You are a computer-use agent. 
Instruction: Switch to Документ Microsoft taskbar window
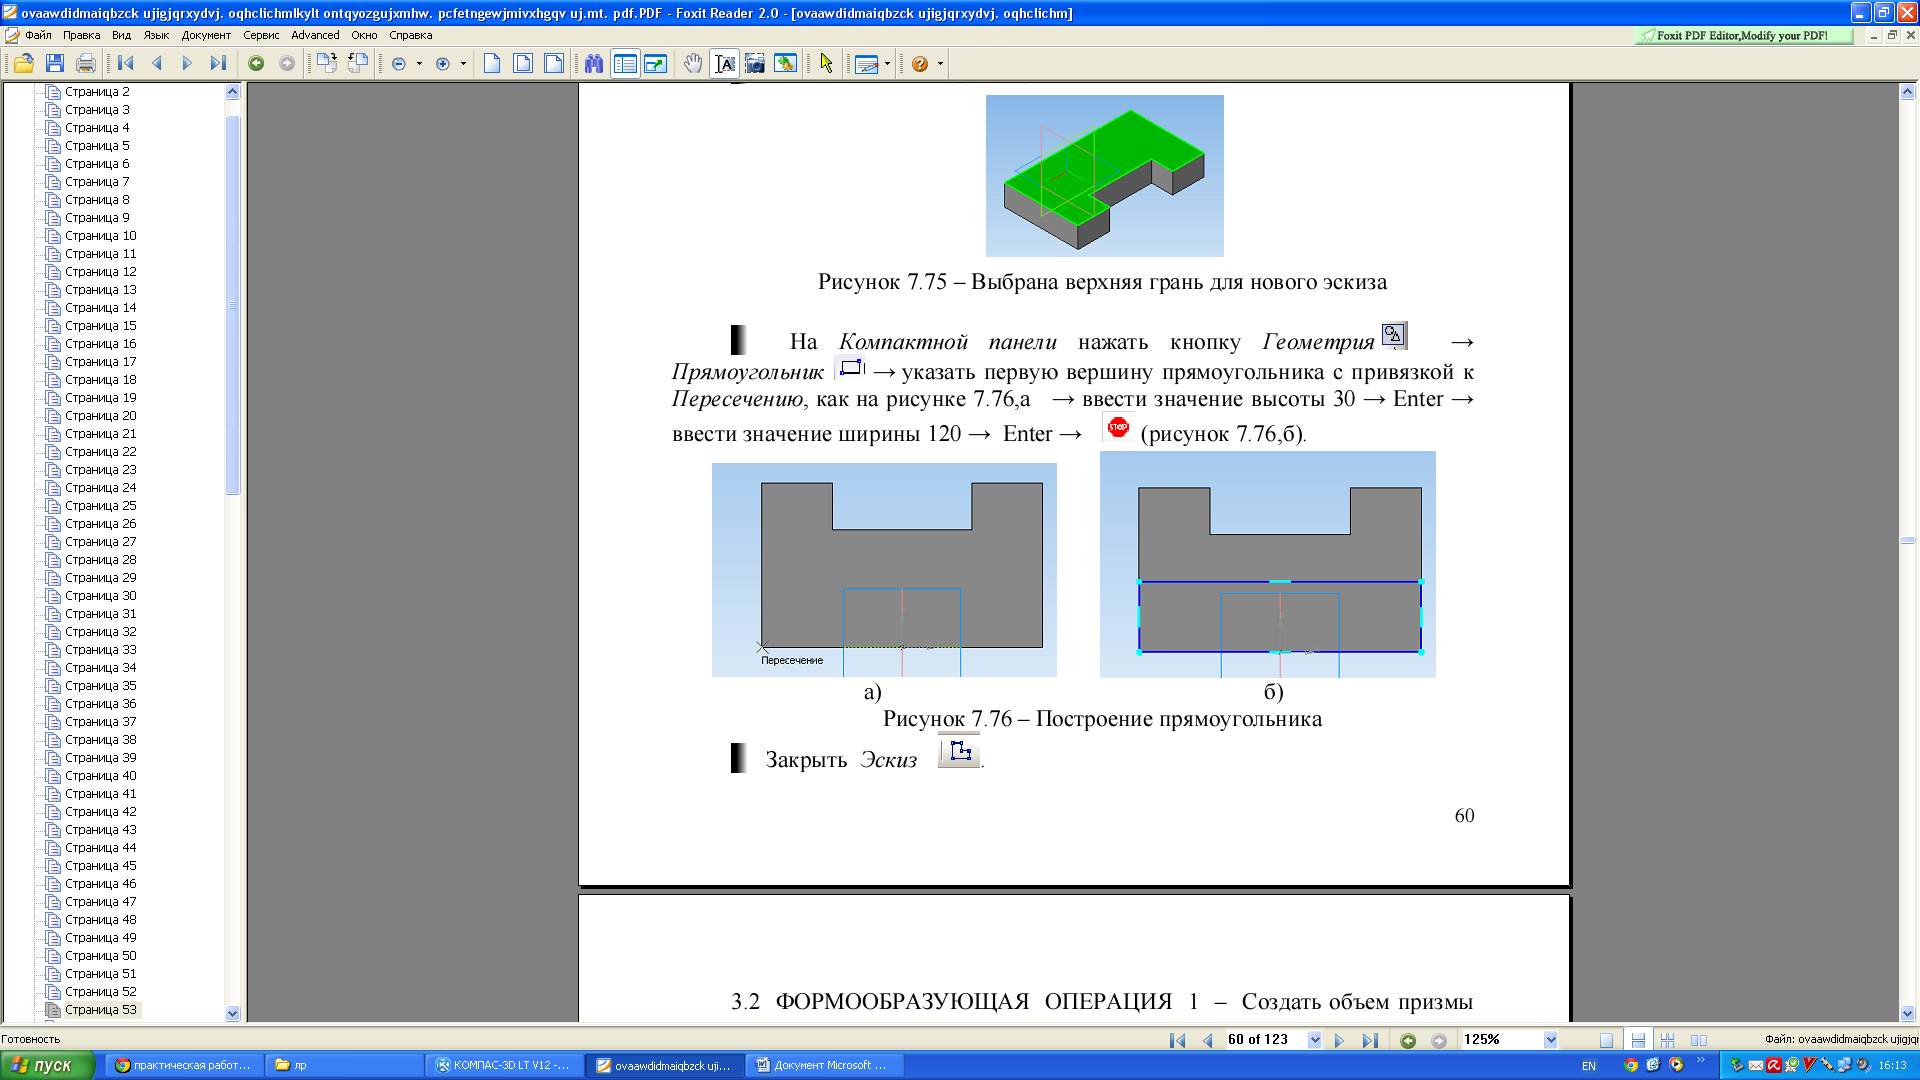click(x=826, y=1065)
